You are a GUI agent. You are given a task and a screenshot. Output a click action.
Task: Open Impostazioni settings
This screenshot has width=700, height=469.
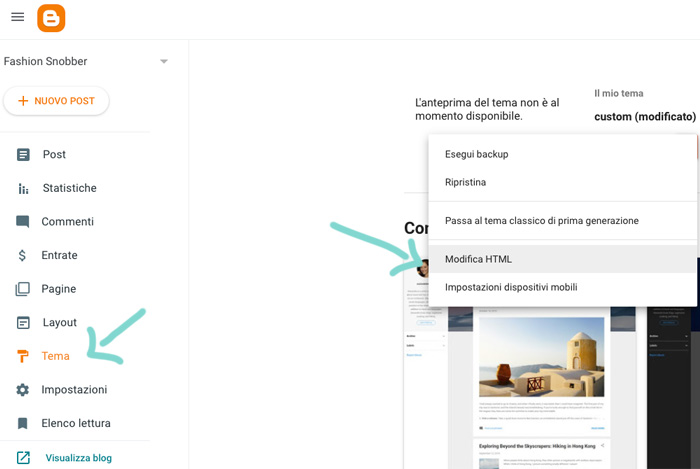pyautogui.click(x=74, y=390)
